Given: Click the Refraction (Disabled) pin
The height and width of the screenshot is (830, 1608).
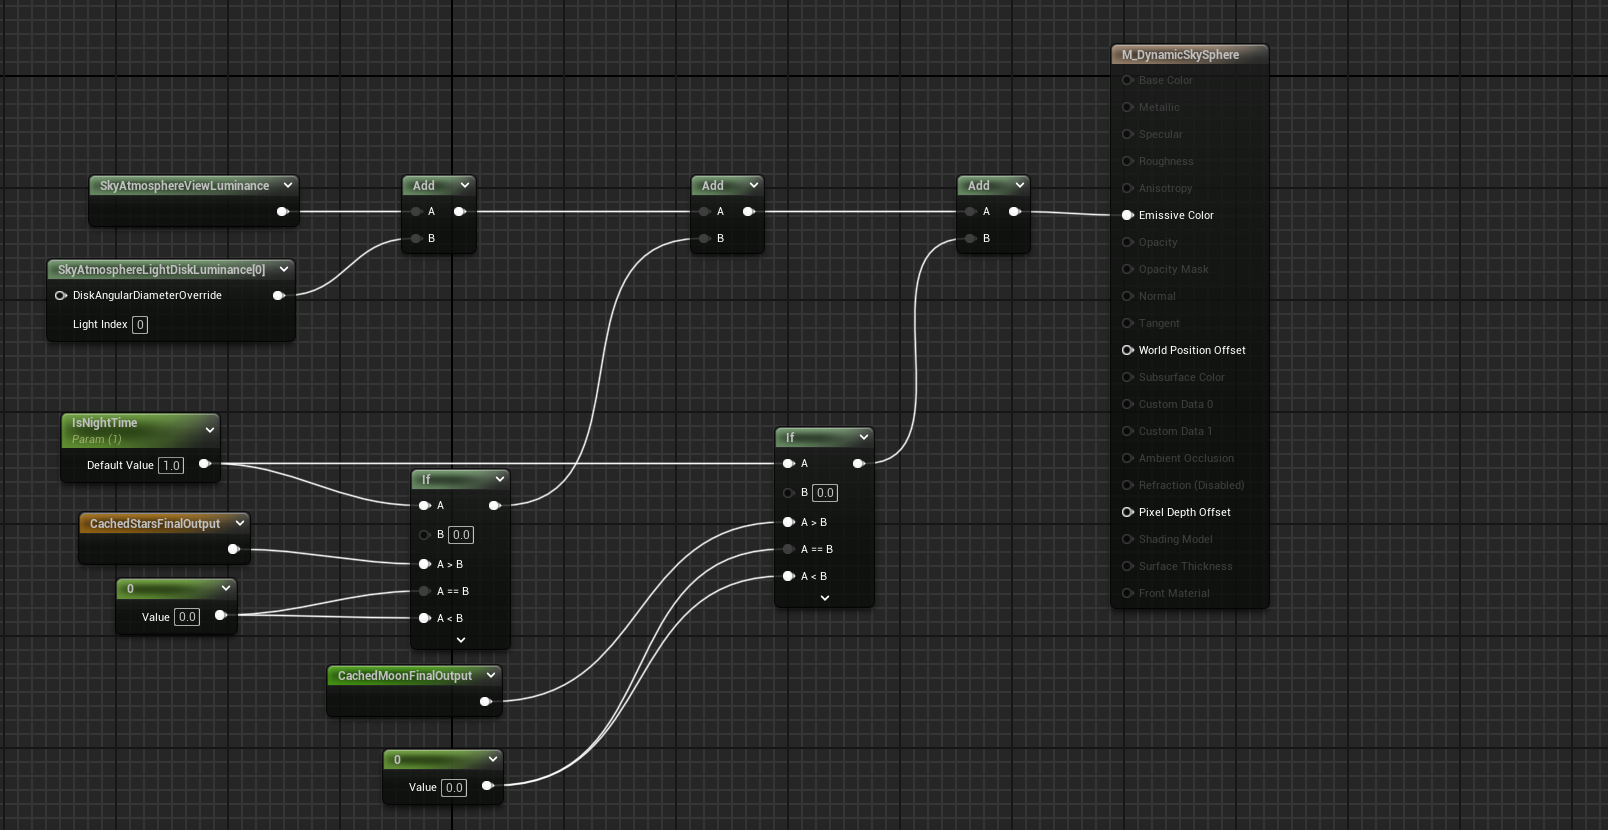Looking at the screenshot, I should pyautogui.click(x=1128, y=485).
